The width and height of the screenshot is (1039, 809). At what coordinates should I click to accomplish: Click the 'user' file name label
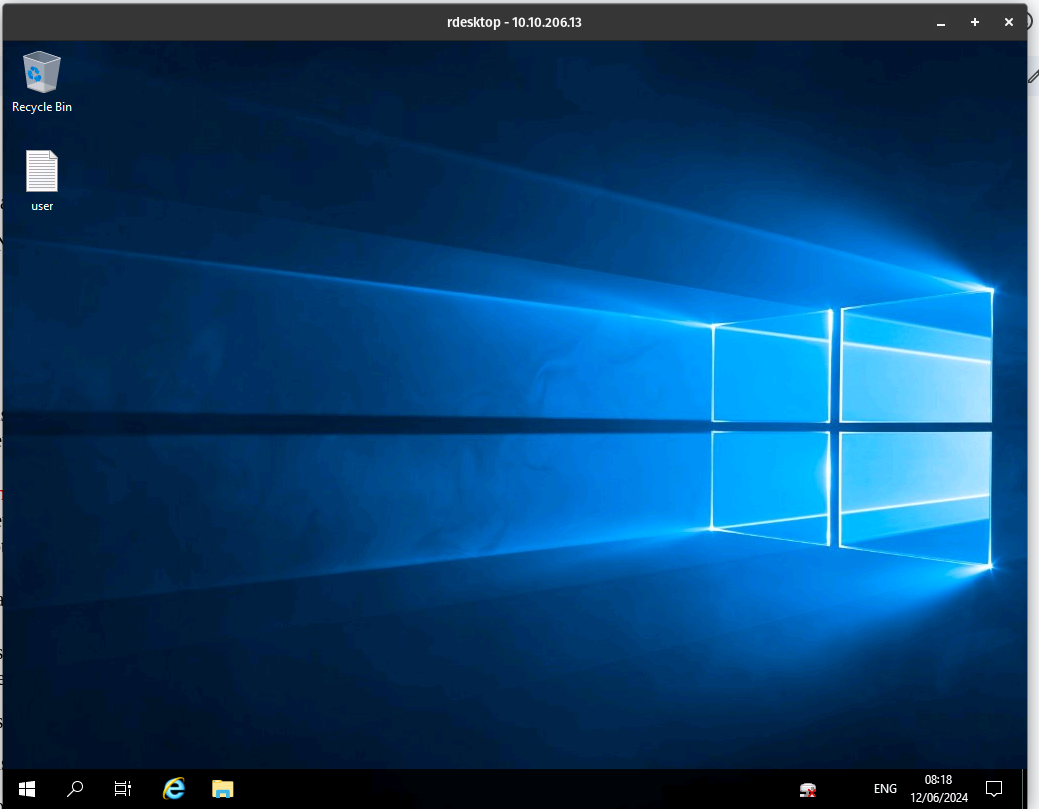tap(42, 206)
